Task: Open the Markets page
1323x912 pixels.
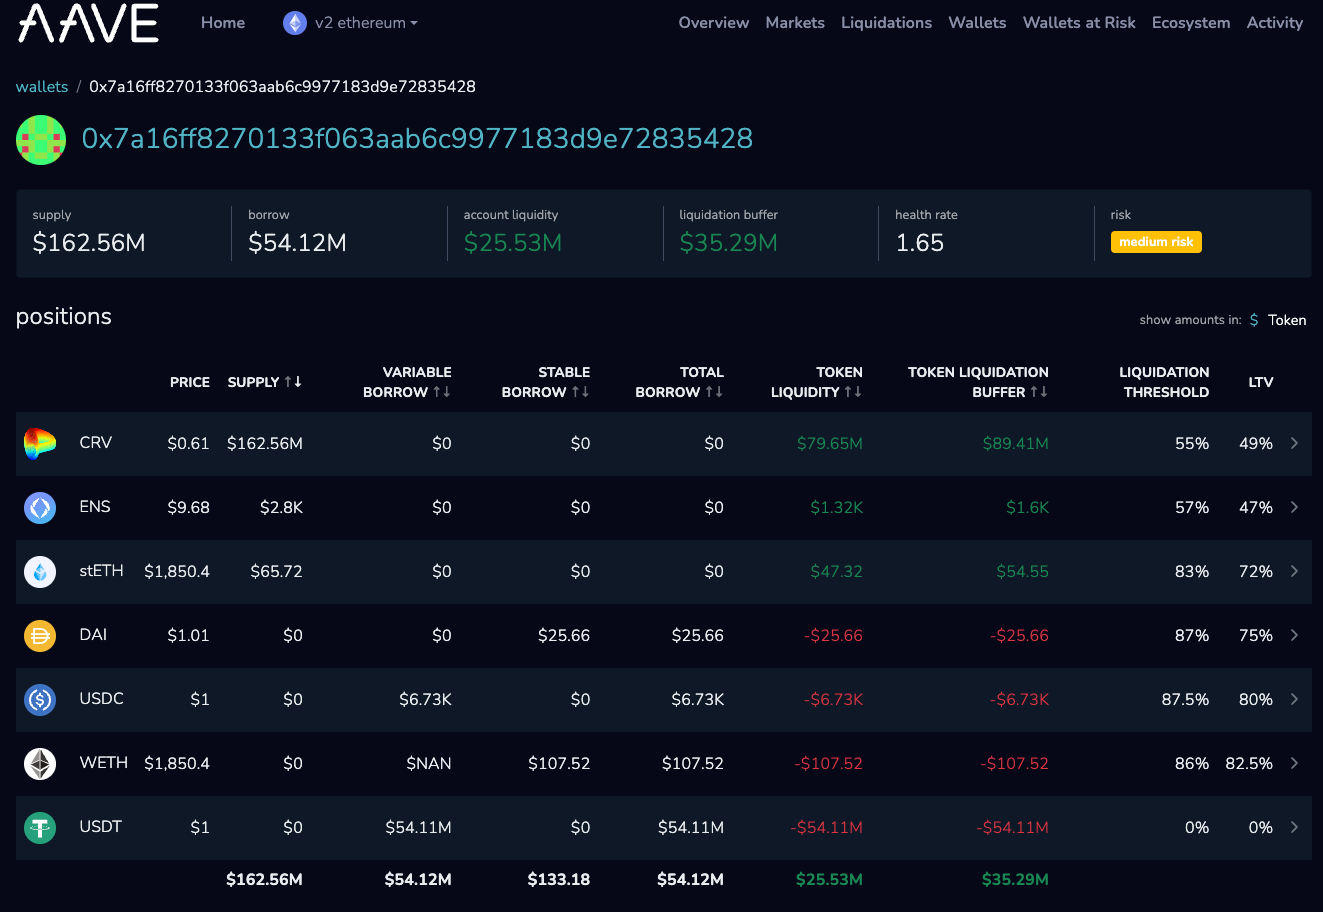Action: point(795,23)
